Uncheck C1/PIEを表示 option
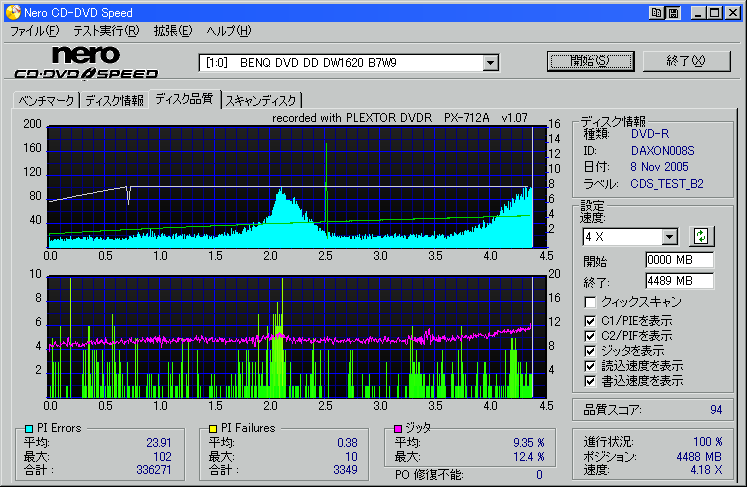Screen dimensions: 747x487 (x=591, y=320)
